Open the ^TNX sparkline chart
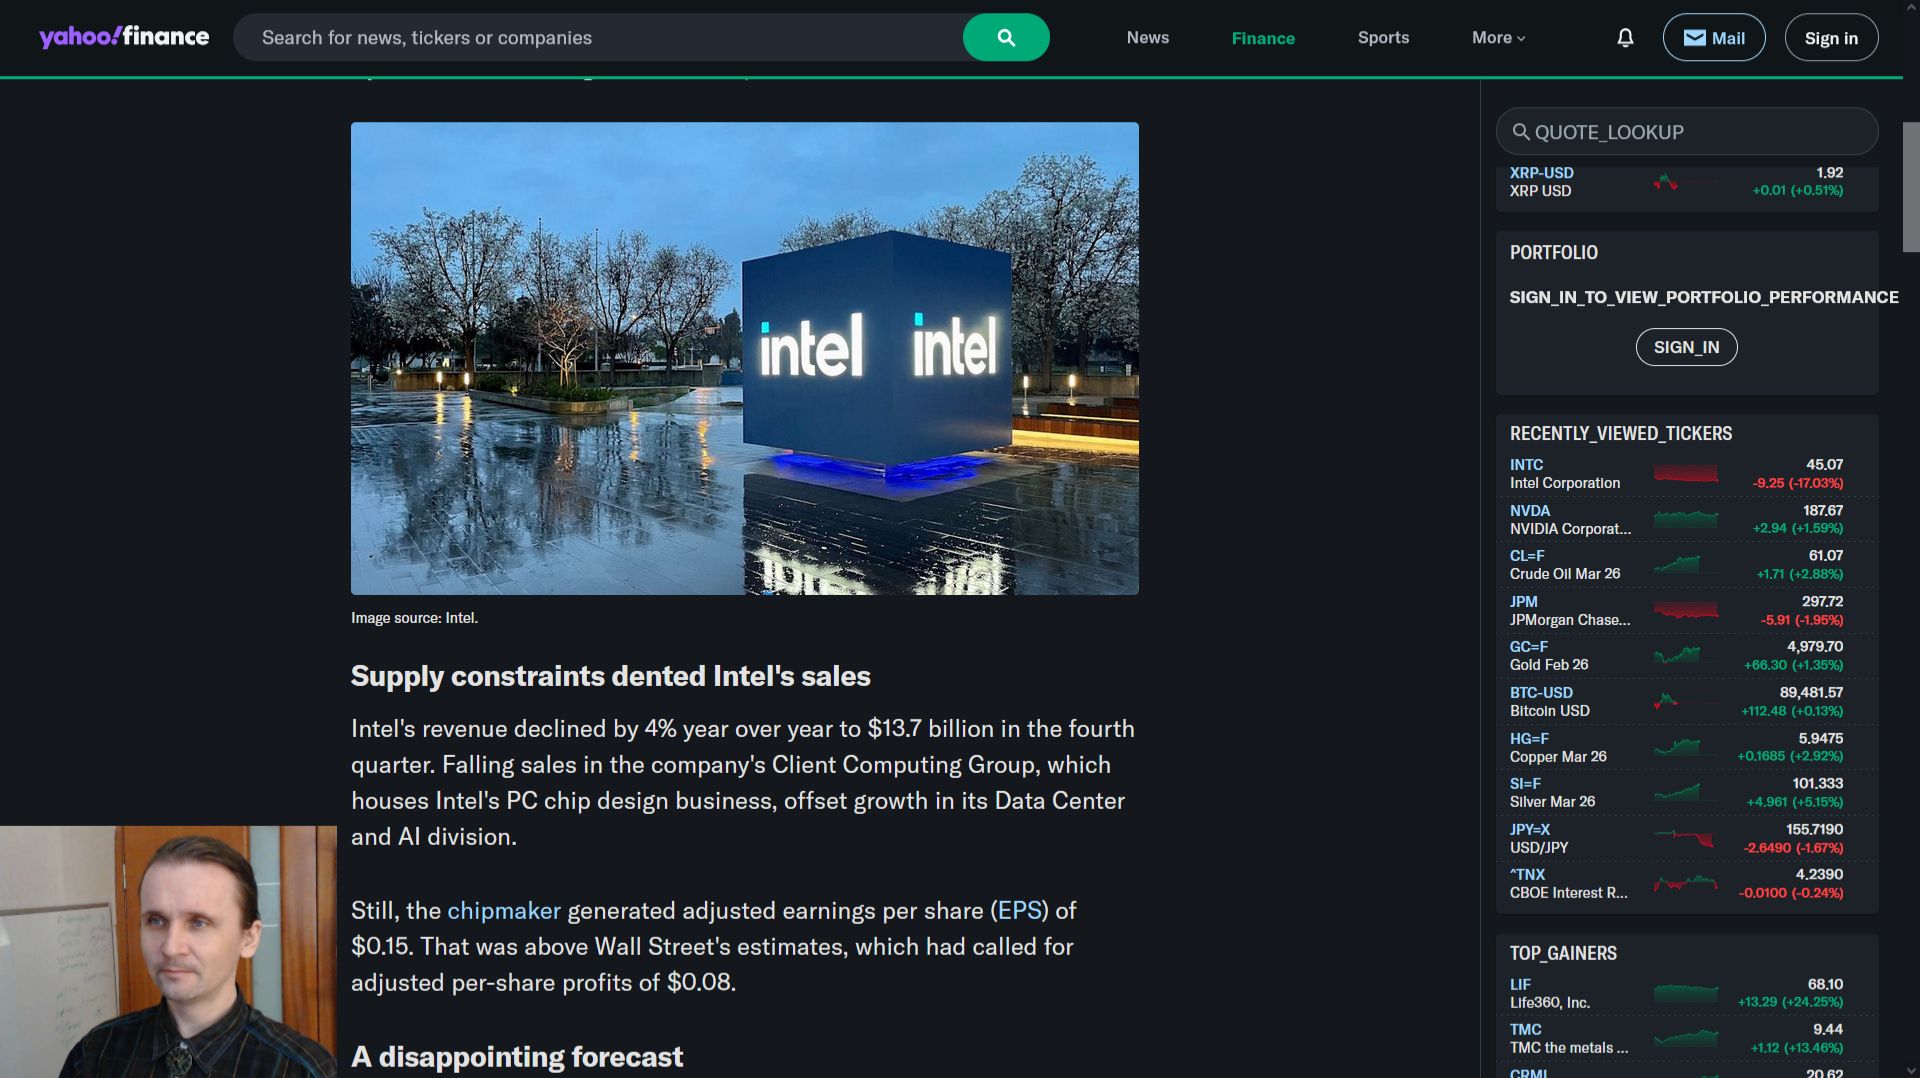The image size is (1920, 1078). (x=1686, y=884)
